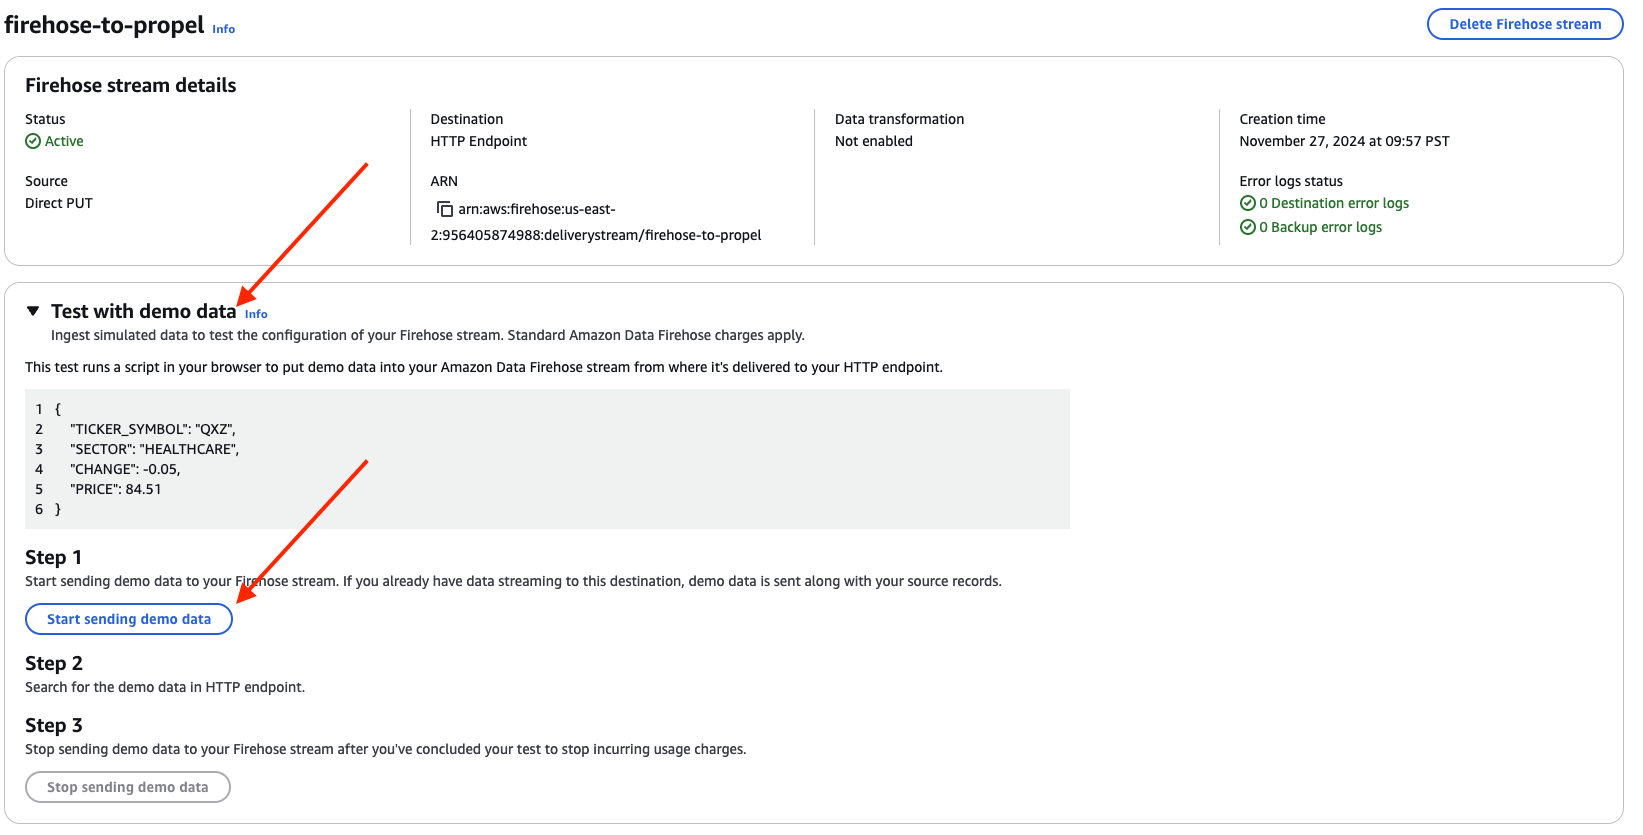Click Delete Firehose stream

click(x=1524, y=24)
